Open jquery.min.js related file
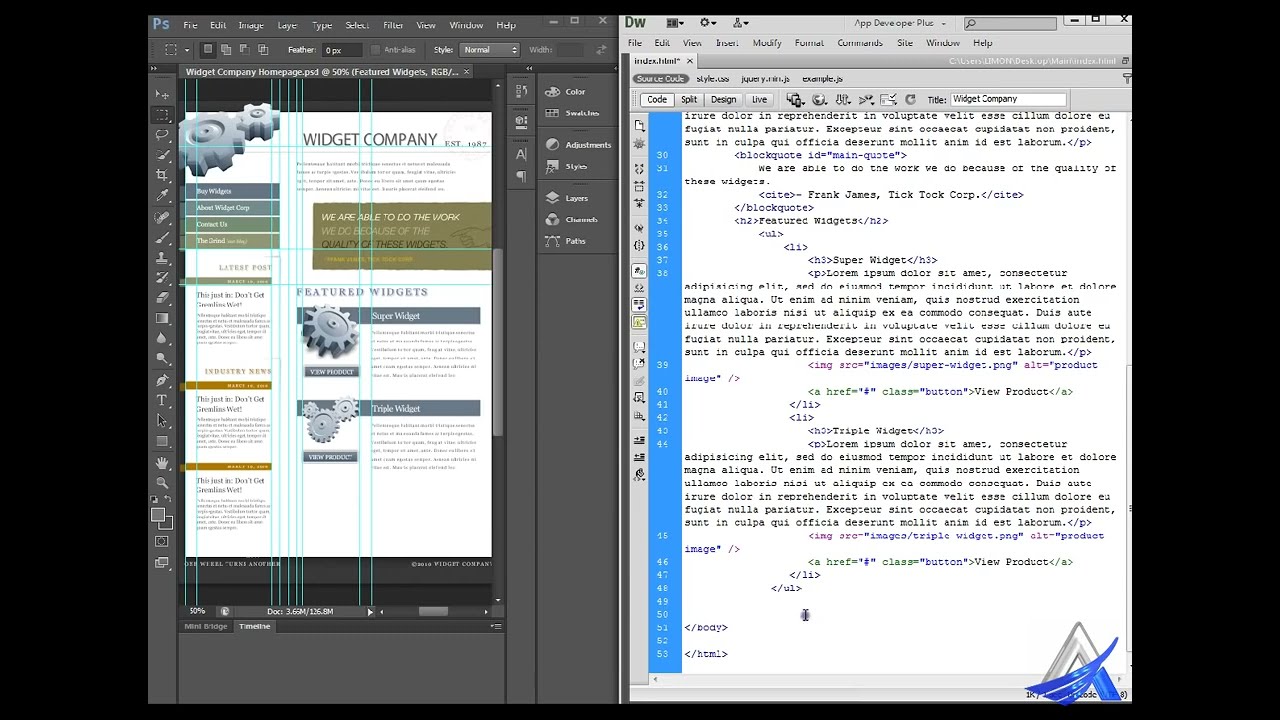1280x720 pixels. click(765, 79)
